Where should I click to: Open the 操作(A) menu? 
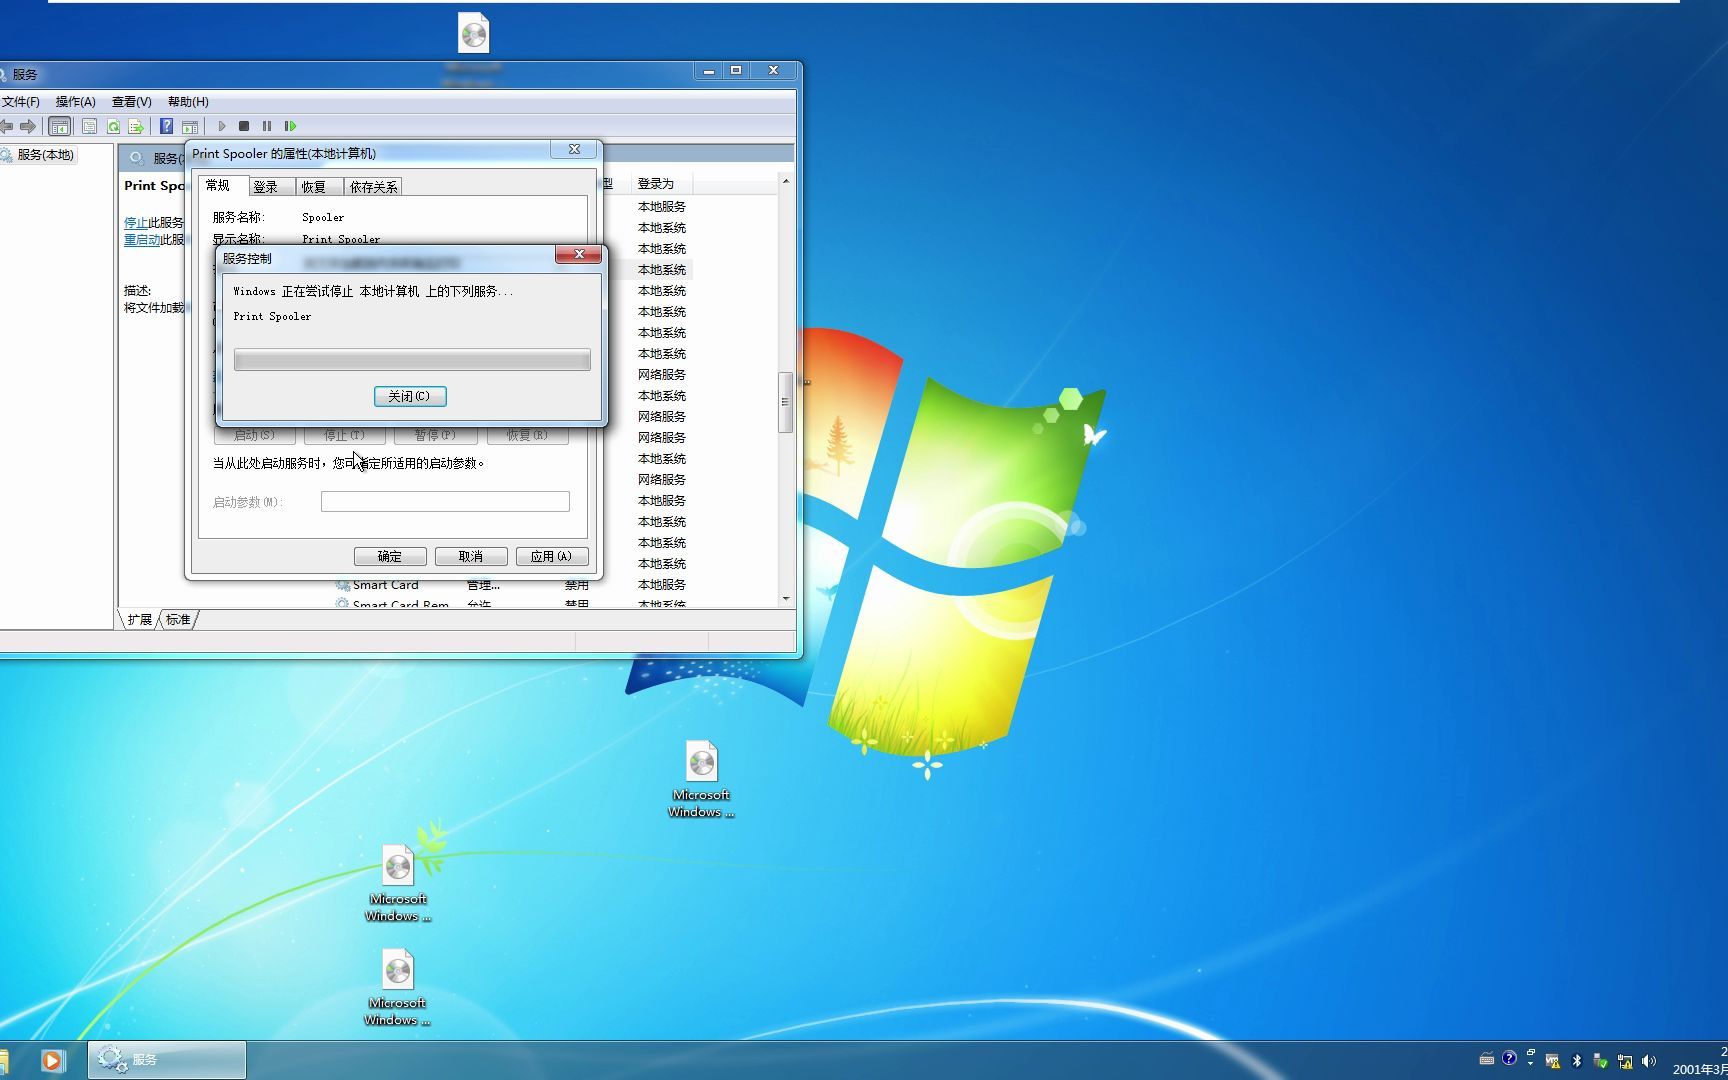[76, 102]
